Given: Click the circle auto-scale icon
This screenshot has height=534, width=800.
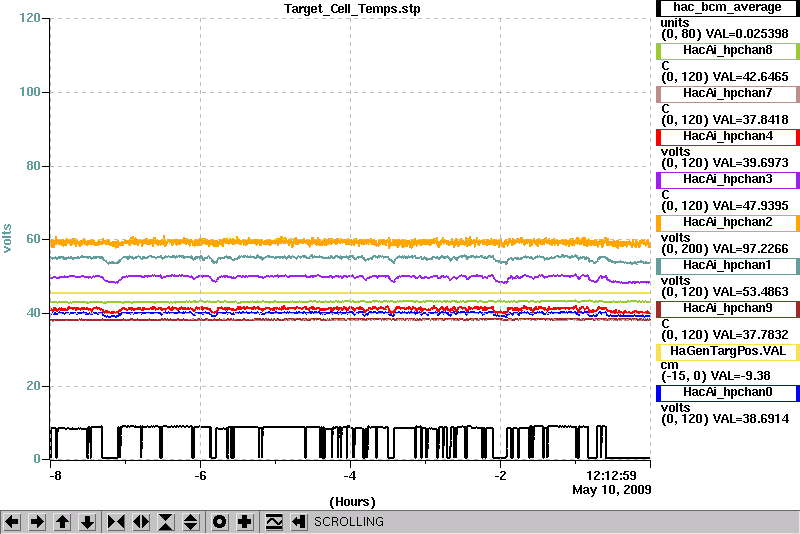Looking at the screenshot, I should pos(220,522).
